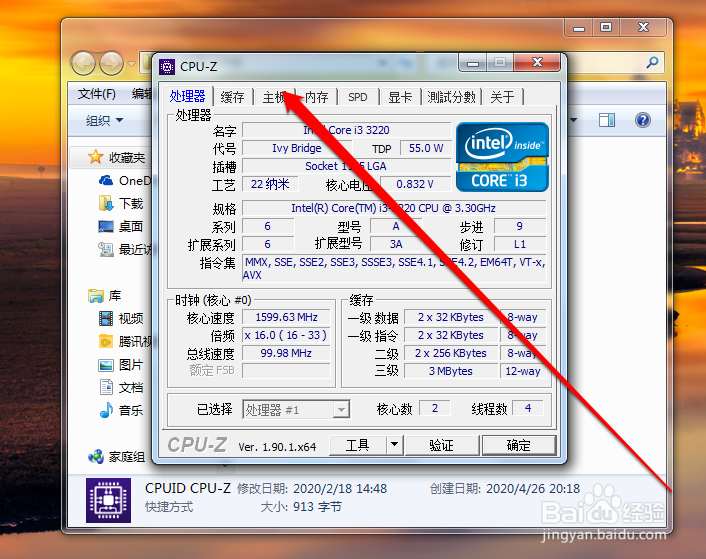The width and height of the screenshot is (706, 559).
Task: Open the recent places item 最近访问
Action: [x=125, y=249]
